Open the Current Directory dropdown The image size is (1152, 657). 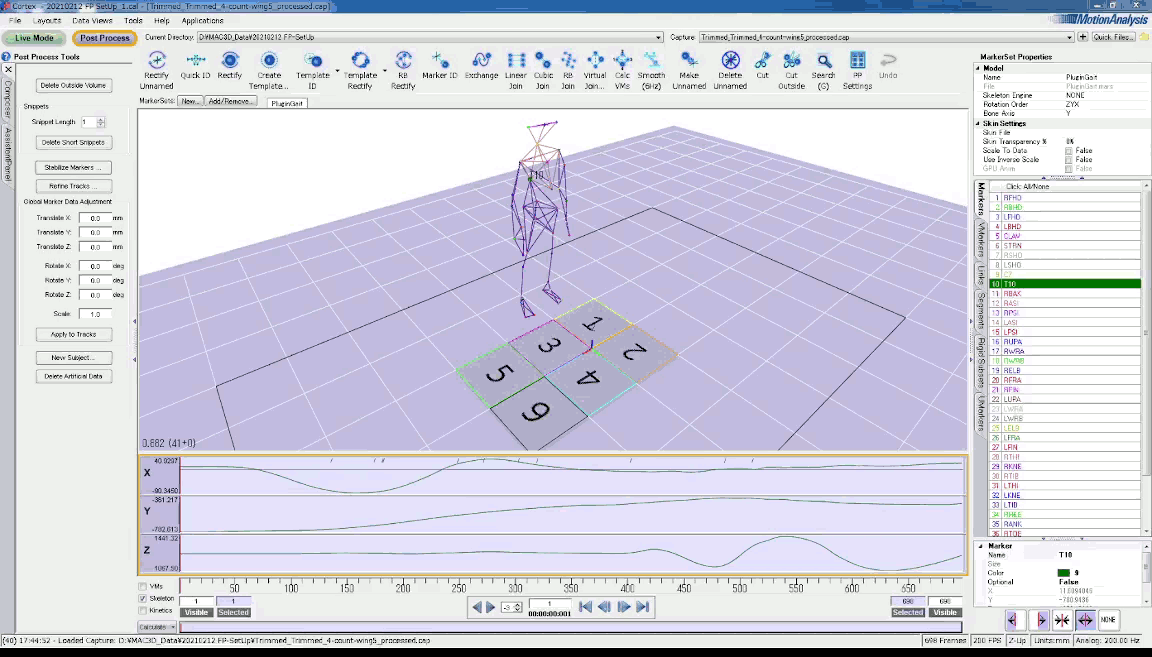pyautogui.click(x=658, y=37)
